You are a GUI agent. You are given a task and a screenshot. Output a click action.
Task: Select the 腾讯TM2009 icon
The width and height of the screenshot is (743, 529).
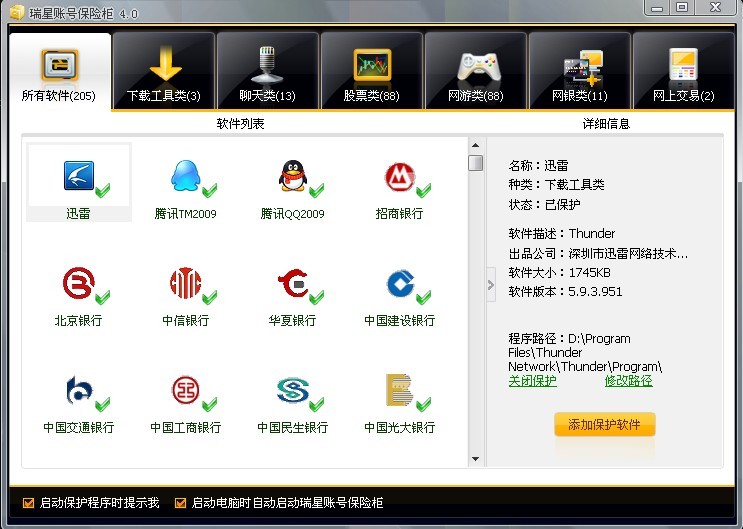[x=185, y=175]
